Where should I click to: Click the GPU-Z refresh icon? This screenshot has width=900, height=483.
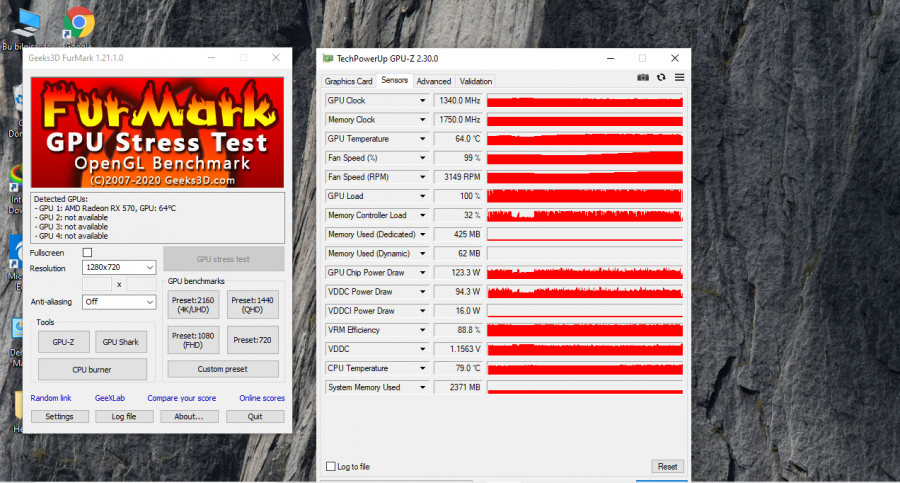[x=661, y=78]
